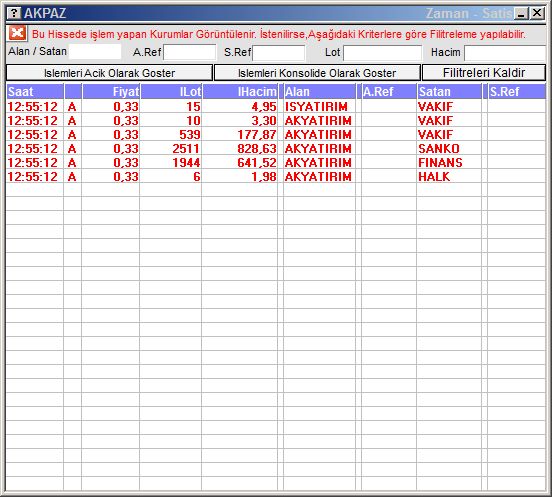Select volume value 641,52
552x497 pixels.
pyautogui.click(x=257, y=163)
